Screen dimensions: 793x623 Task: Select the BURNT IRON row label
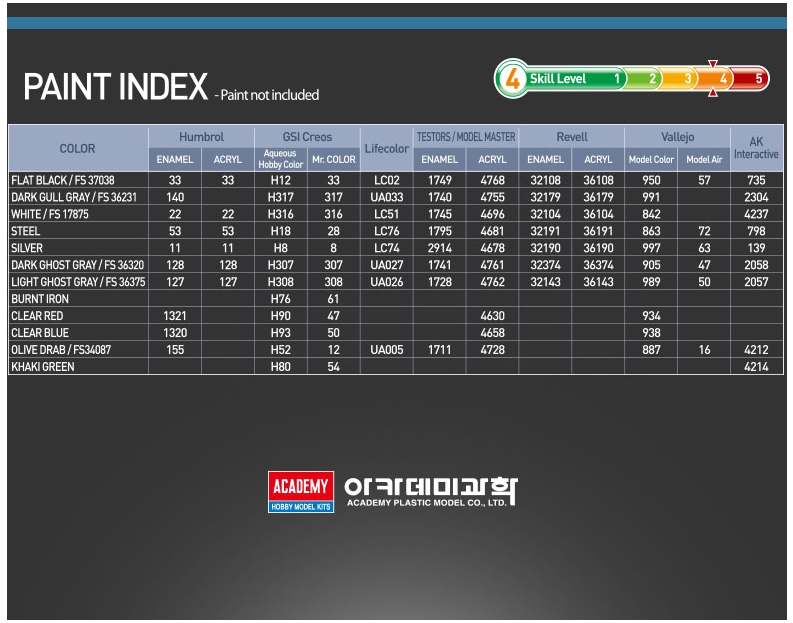tap(40, 299)
